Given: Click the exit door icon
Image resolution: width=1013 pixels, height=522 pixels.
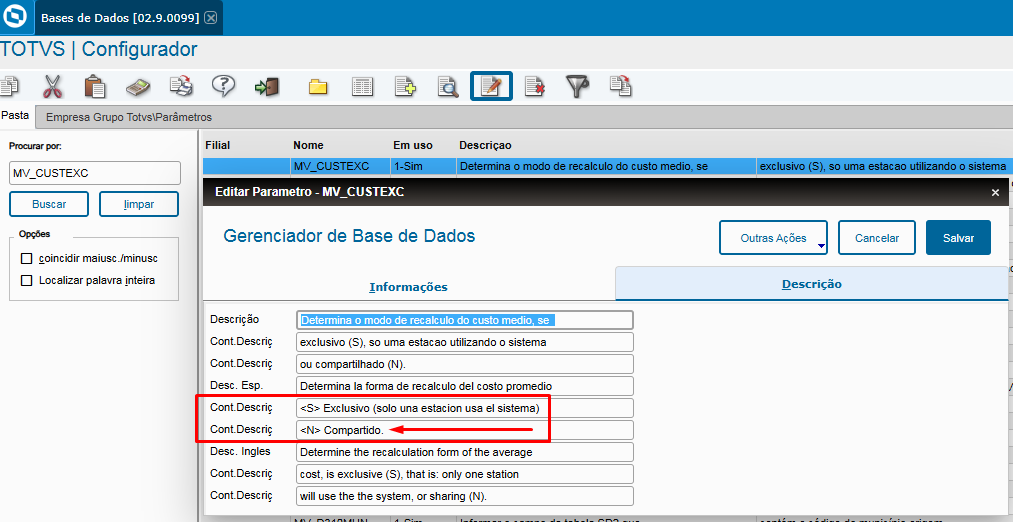Looking at the screenshot, I should 267,87.
